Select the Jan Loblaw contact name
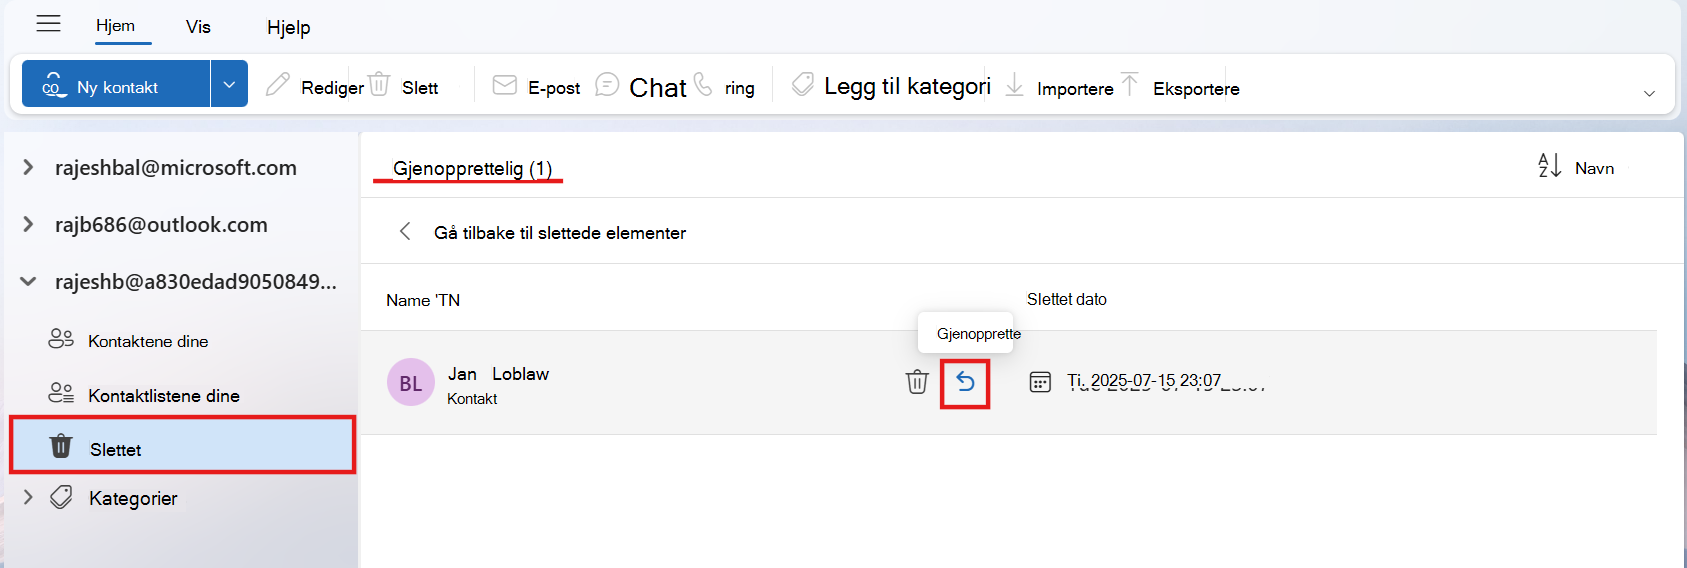 pos(498,373)
